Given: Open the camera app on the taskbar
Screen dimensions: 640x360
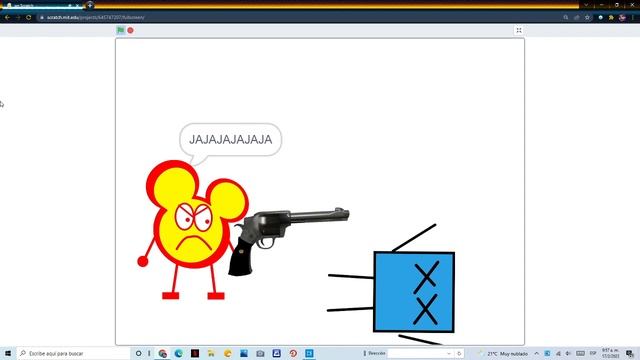Looking at the screenshot, I should [260, 353].
